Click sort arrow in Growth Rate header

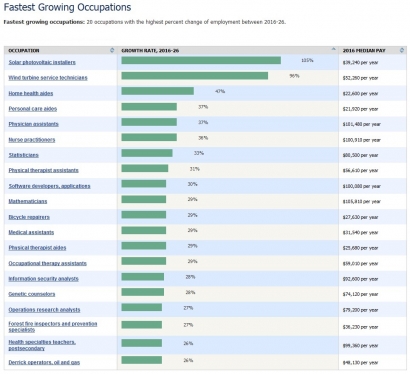pos(333,49)
